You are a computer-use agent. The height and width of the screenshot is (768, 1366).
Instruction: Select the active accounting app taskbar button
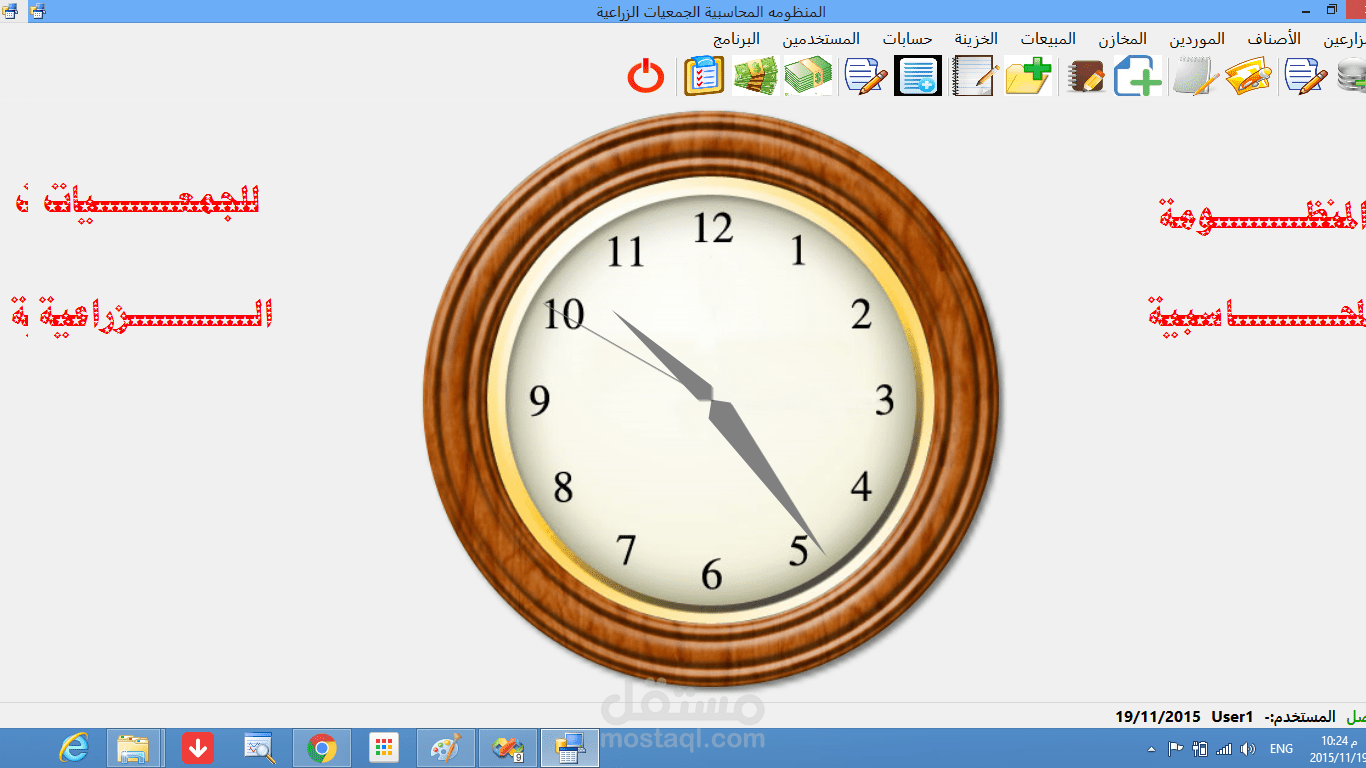click(x=570, y=748)
